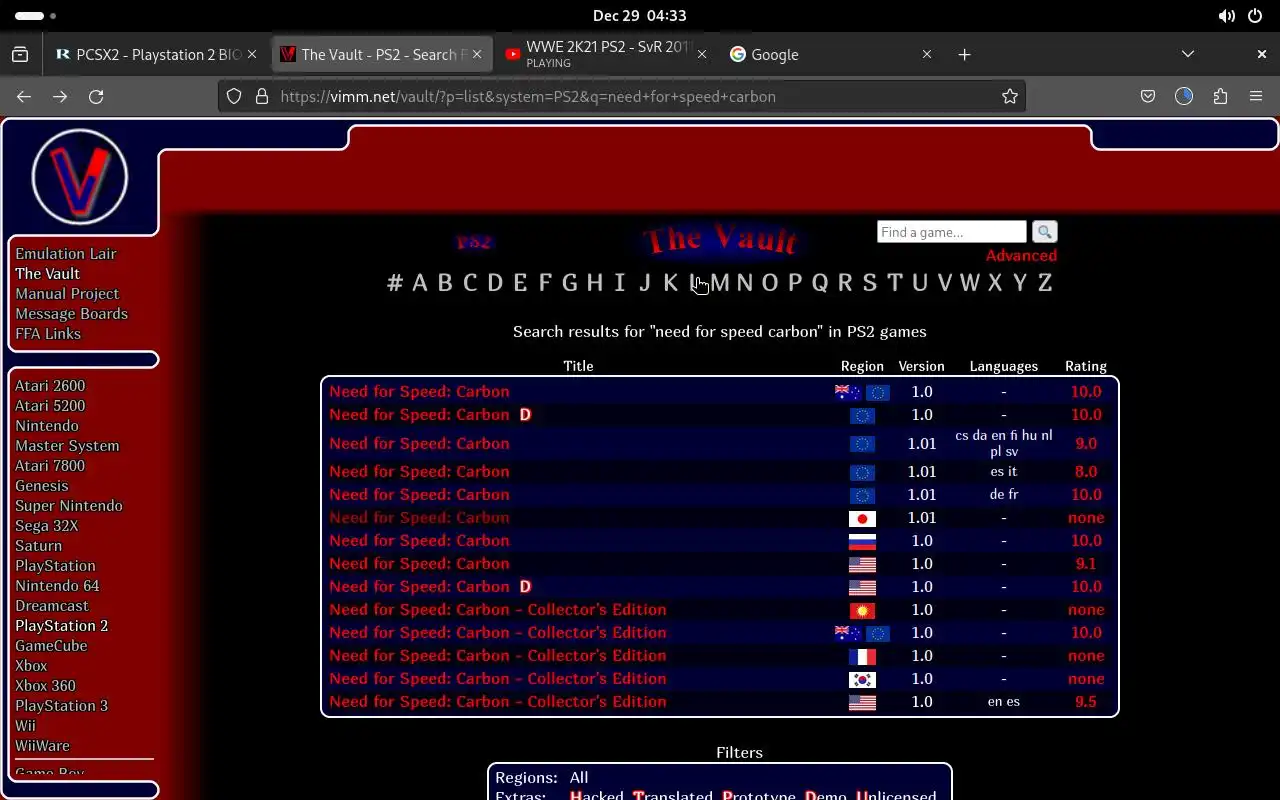The height and width of the screenshot is (800, 1280).
Task: Close the WWE 2K21 YouTube tab
Action: [x=702, y=54]
